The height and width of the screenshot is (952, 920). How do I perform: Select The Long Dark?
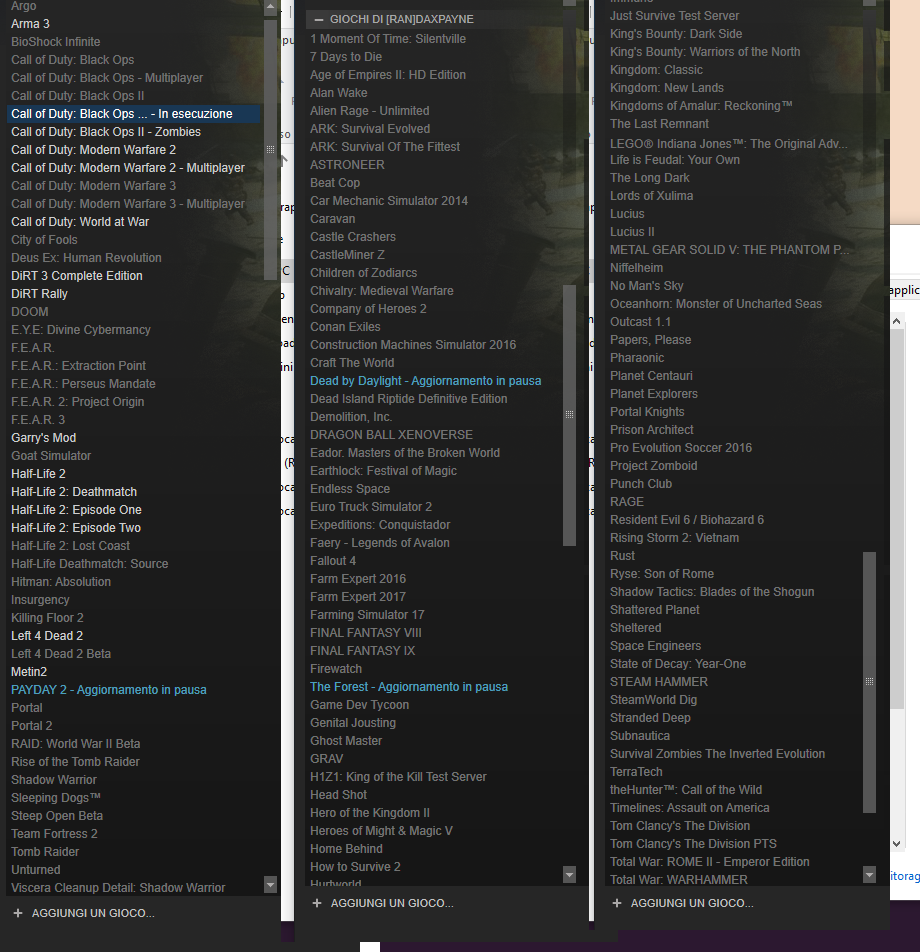650,178
